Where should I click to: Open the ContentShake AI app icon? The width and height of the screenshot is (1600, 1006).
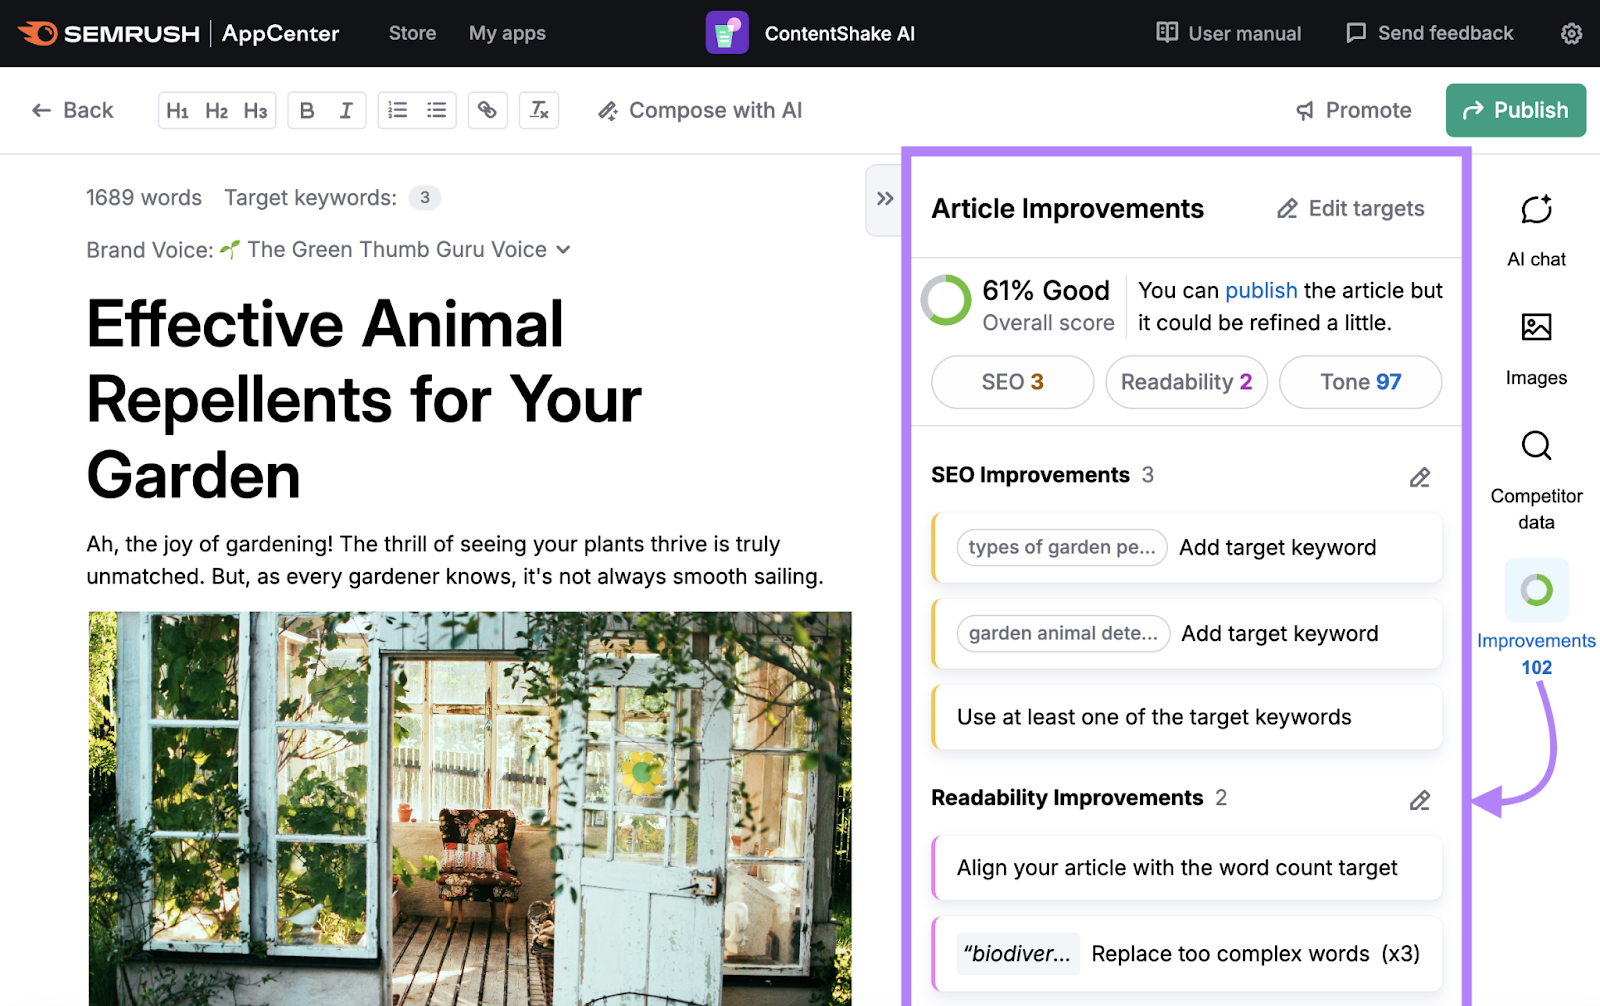coord(727,33)
